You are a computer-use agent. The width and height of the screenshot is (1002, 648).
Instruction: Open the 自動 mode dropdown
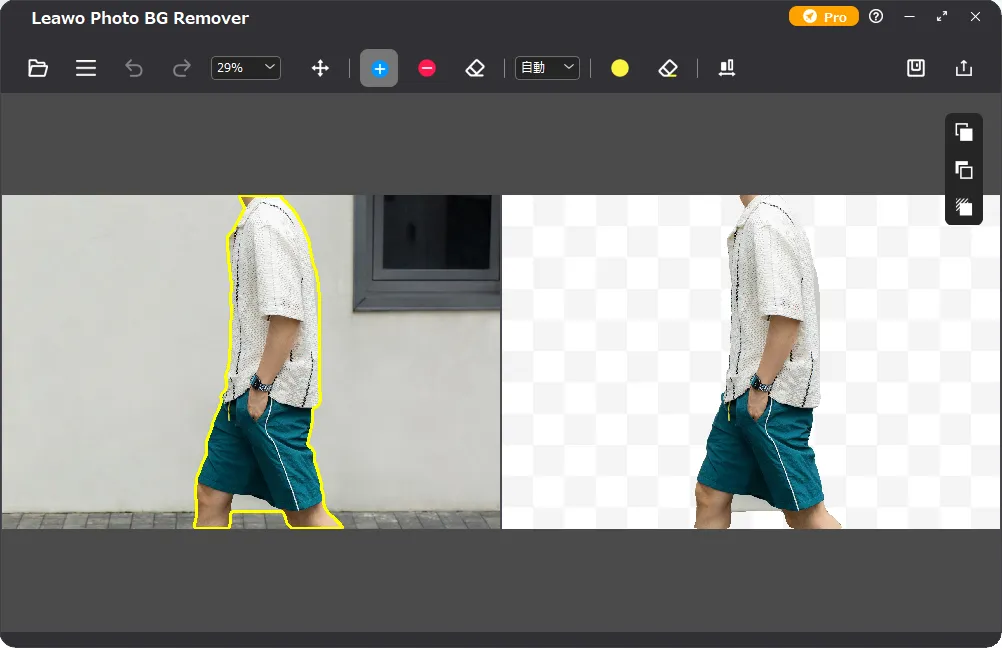[x=548, y=68]
